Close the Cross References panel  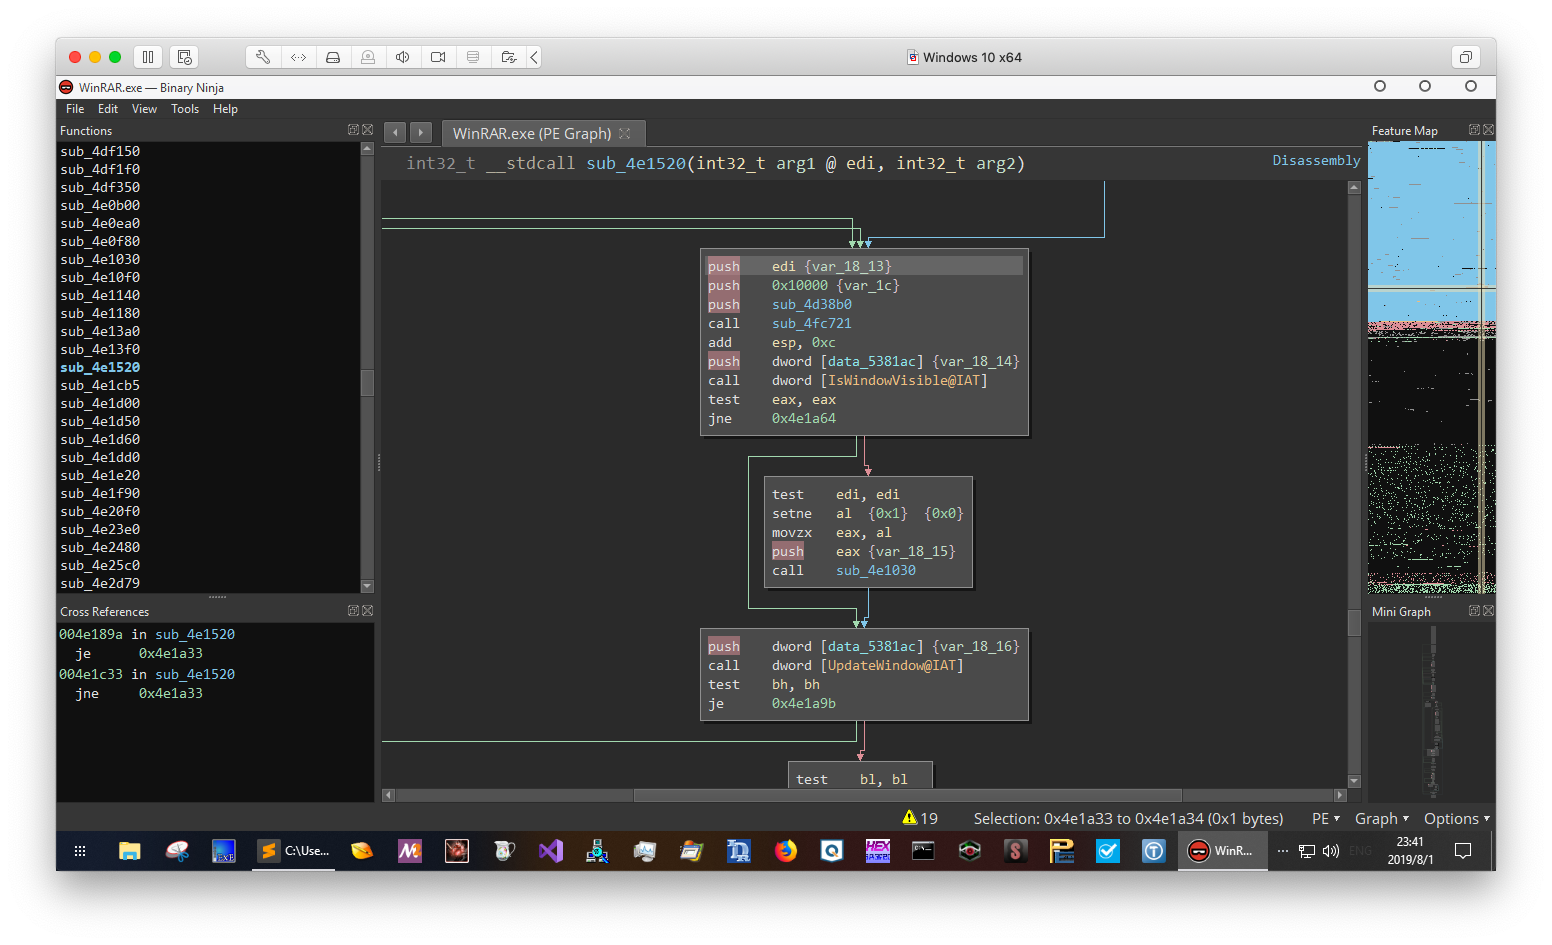(x=367, y=611)
